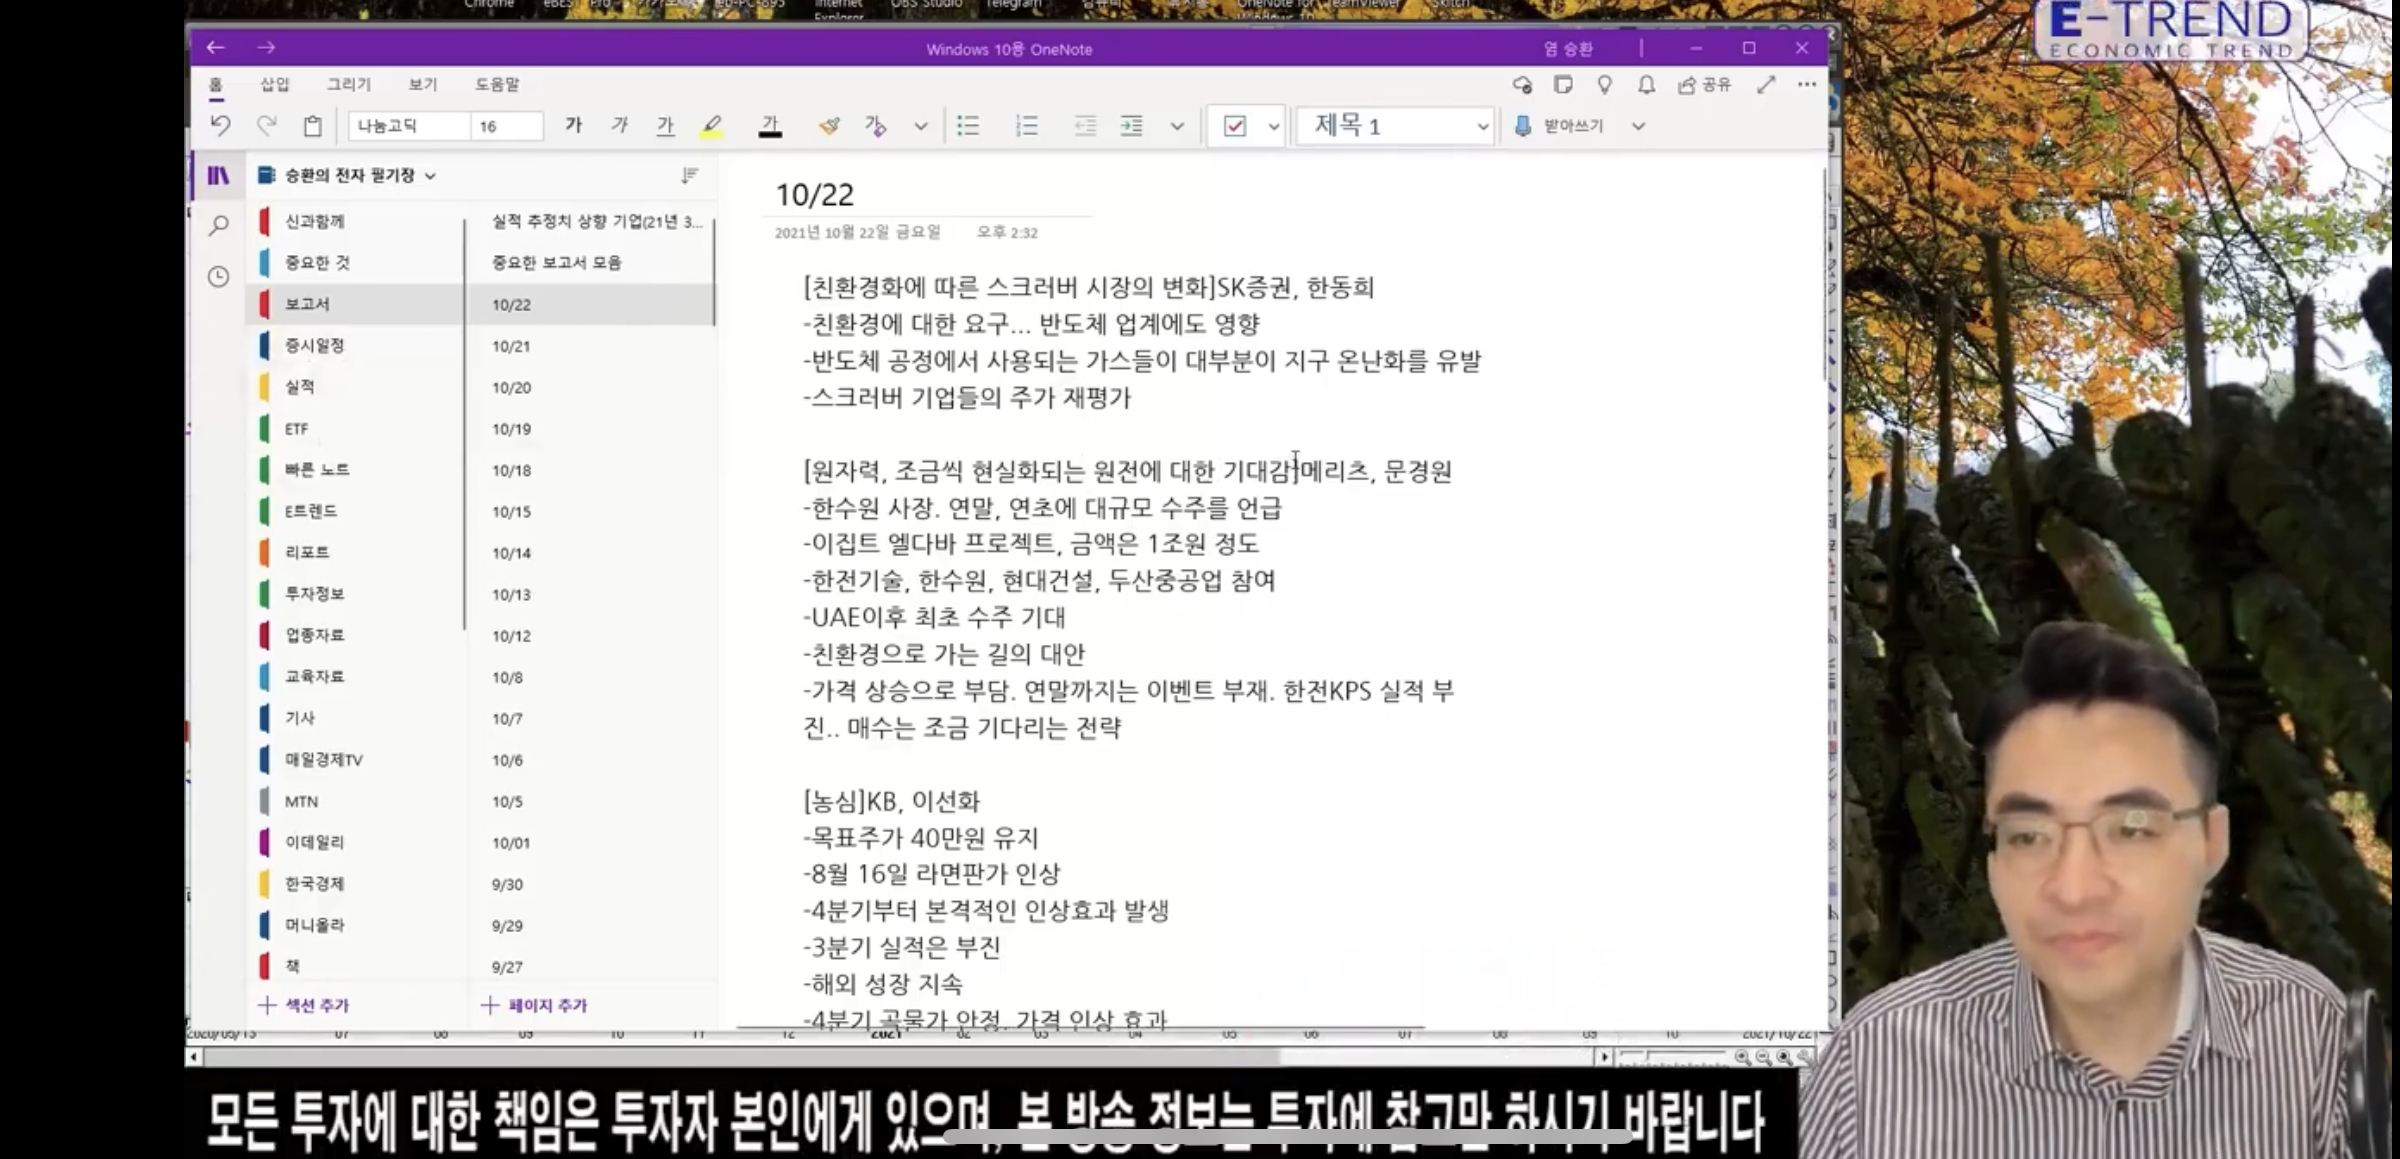Click the 공유 share button
Image resolution: width=2400 pixels, height=1159 pixels.
pyautogui.click(x=1705, y=85)
